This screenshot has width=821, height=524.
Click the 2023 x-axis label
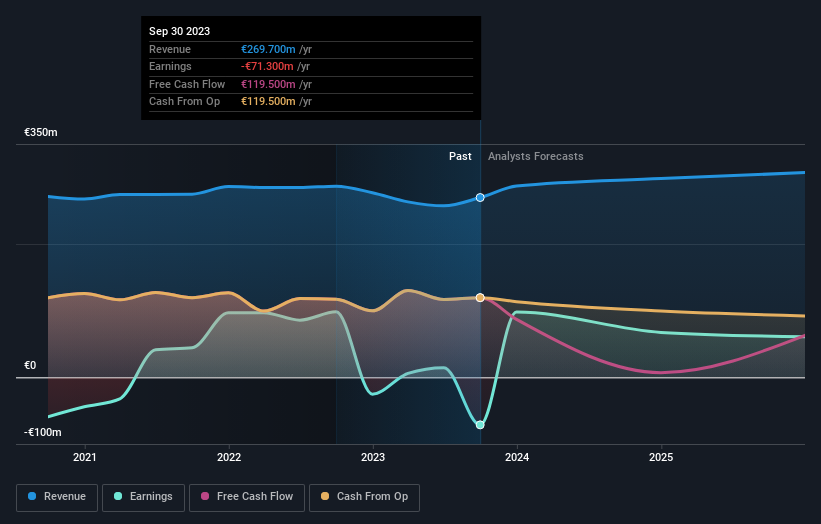pyautogui.click(x=373, y=457)
